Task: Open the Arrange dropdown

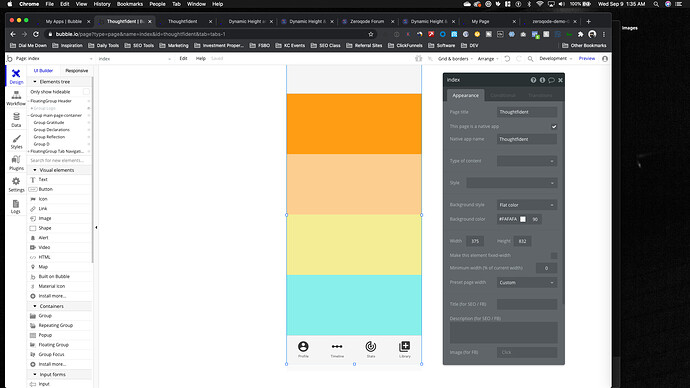Action: [x=488, y=59]
